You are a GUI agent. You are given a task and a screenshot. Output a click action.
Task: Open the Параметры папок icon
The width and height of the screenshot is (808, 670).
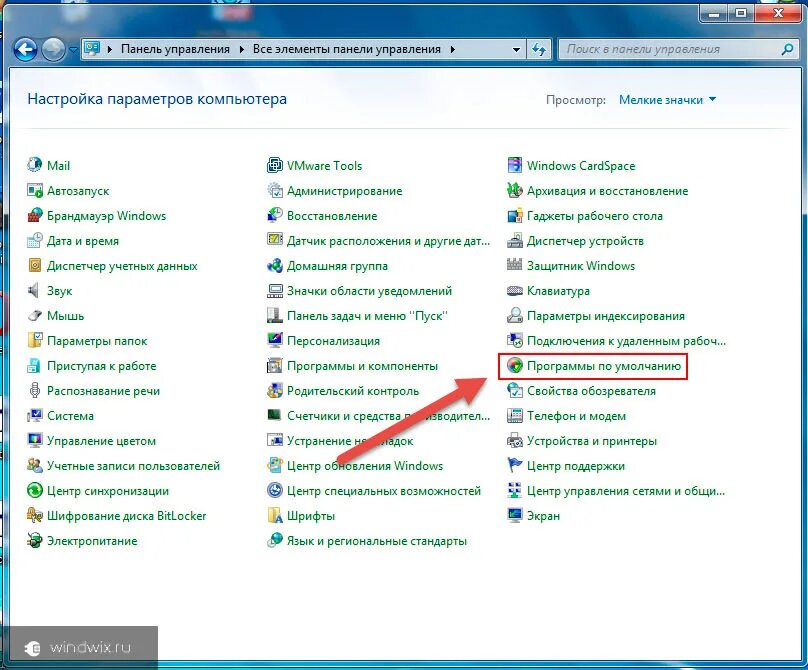(35, 340)
